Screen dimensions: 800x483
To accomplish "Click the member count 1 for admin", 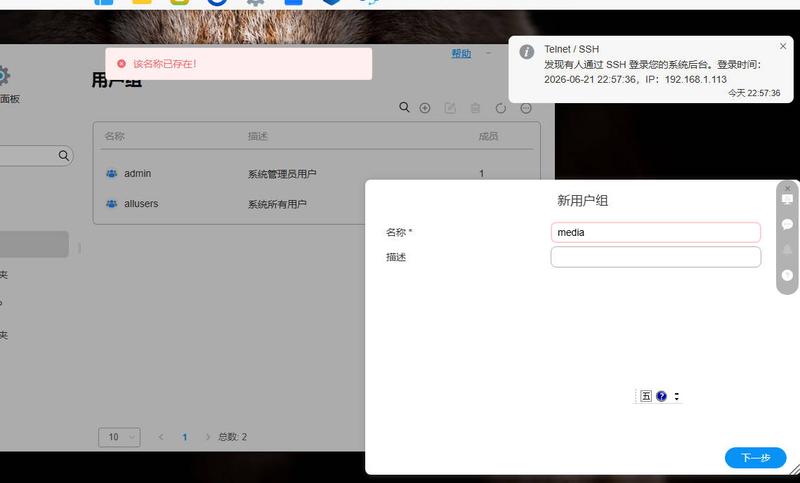I will click(x=481, y=173).
